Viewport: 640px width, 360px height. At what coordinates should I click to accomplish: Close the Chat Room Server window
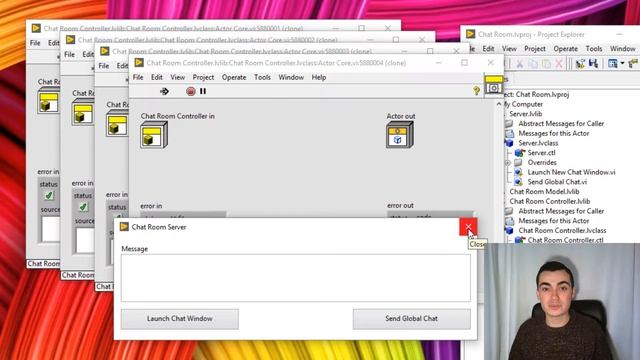[468, 227]
